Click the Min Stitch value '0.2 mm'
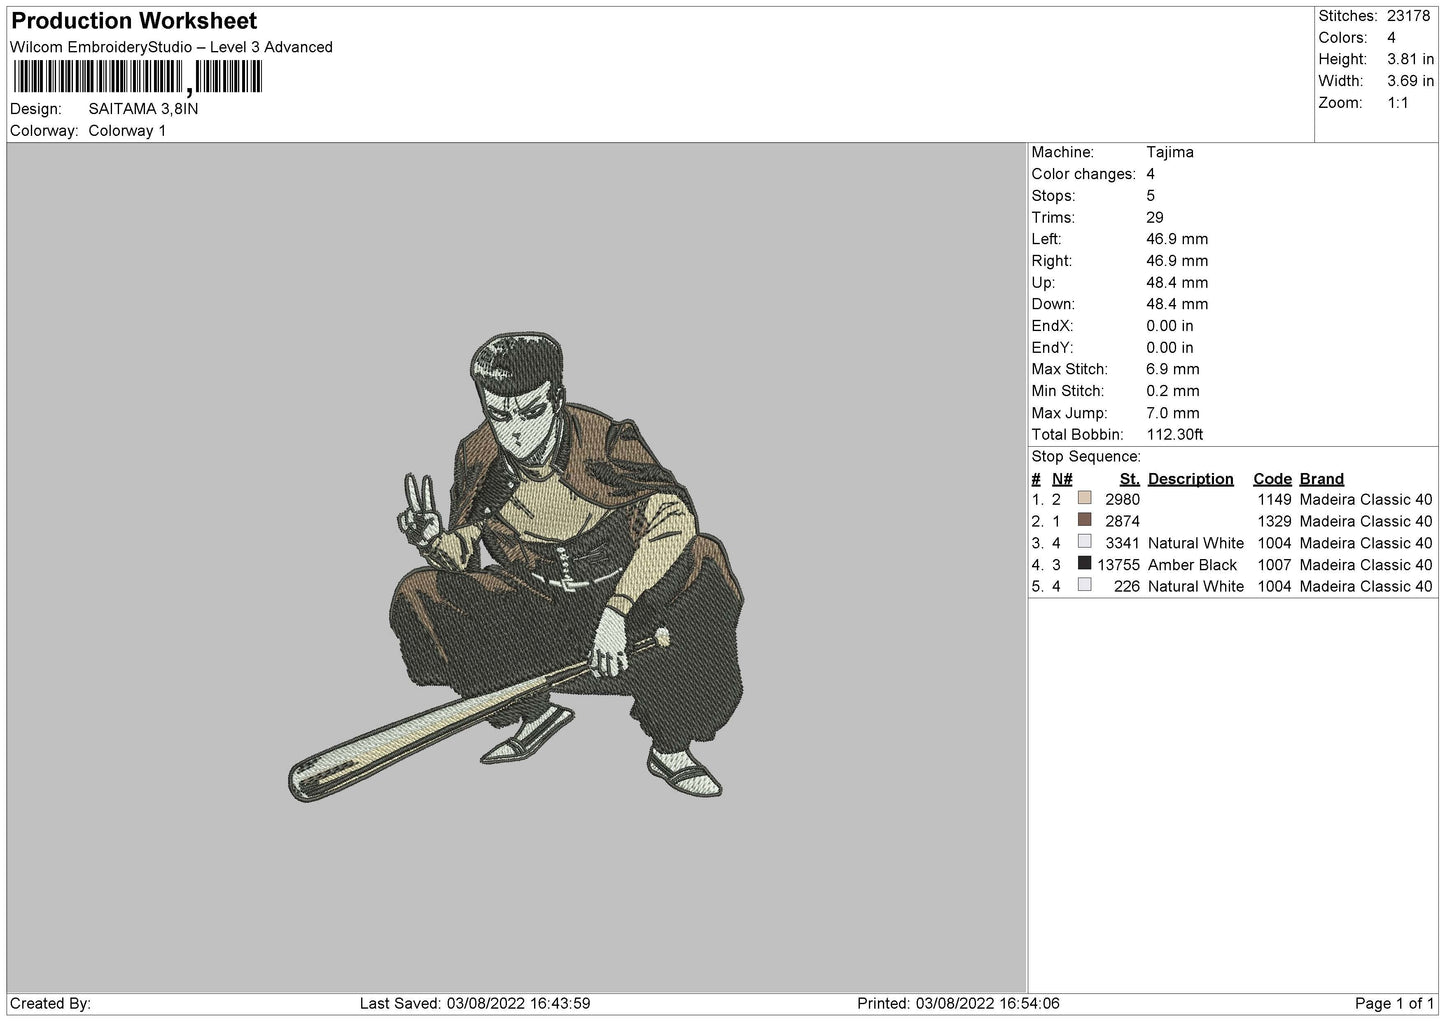 [1173, 391]
